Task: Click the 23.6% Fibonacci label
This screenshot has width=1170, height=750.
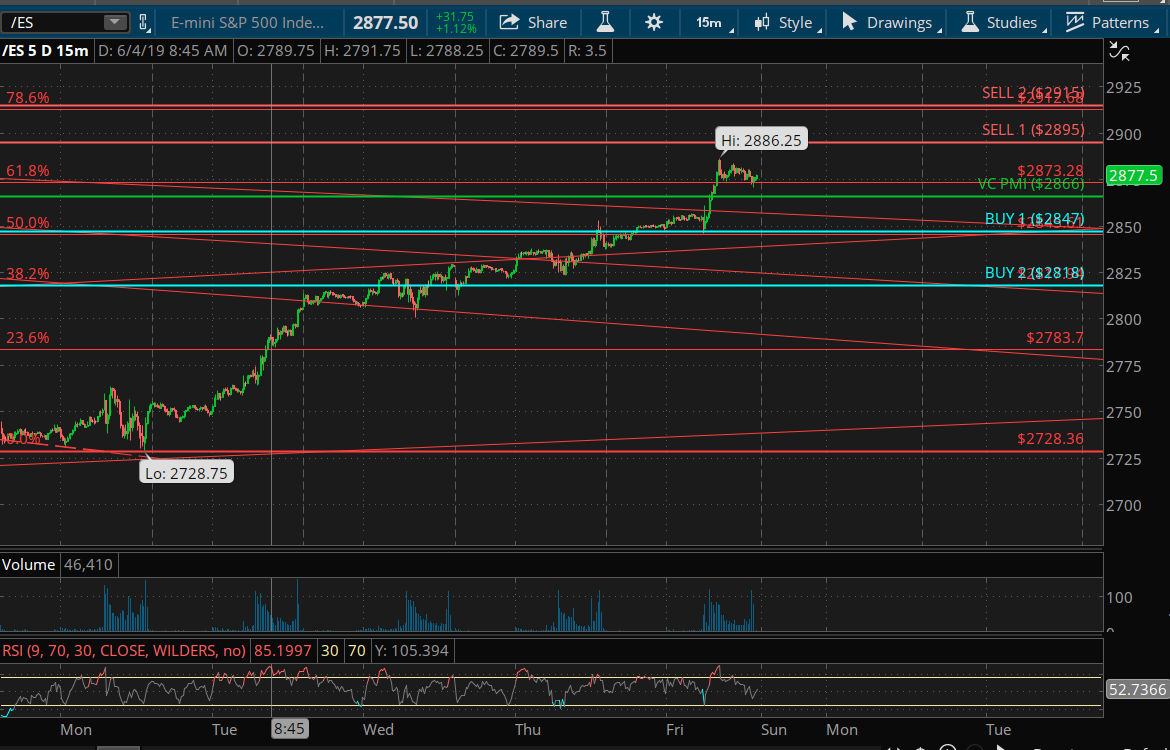Action: (x=28, y=338)
